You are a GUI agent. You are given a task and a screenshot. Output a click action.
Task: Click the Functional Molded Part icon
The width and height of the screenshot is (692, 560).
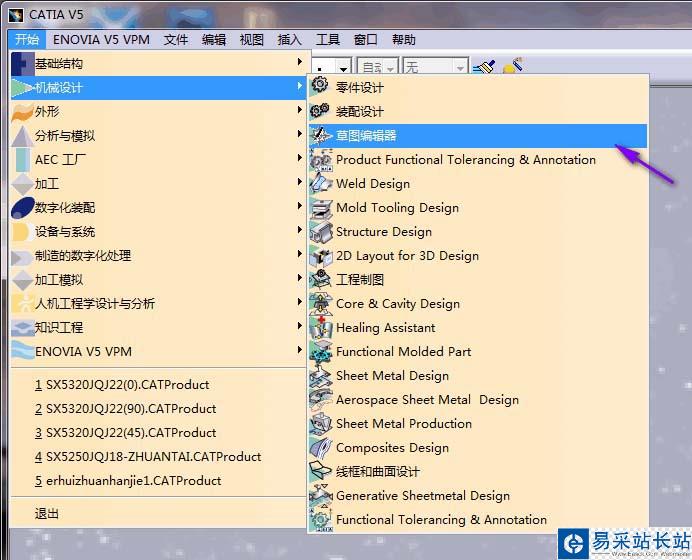321,352
